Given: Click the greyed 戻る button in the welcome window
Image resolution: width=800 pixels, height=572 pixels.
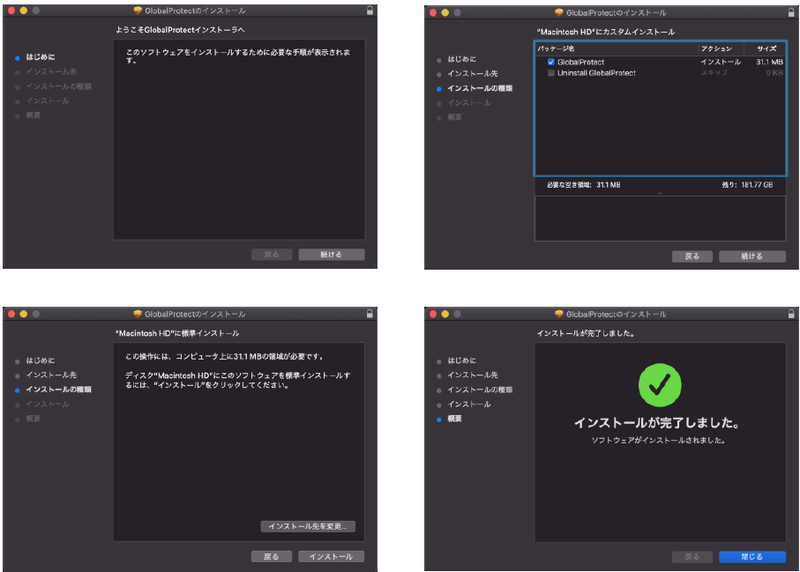Looking at the screenshot, I should pyautogui.click(x=271, y=254).
